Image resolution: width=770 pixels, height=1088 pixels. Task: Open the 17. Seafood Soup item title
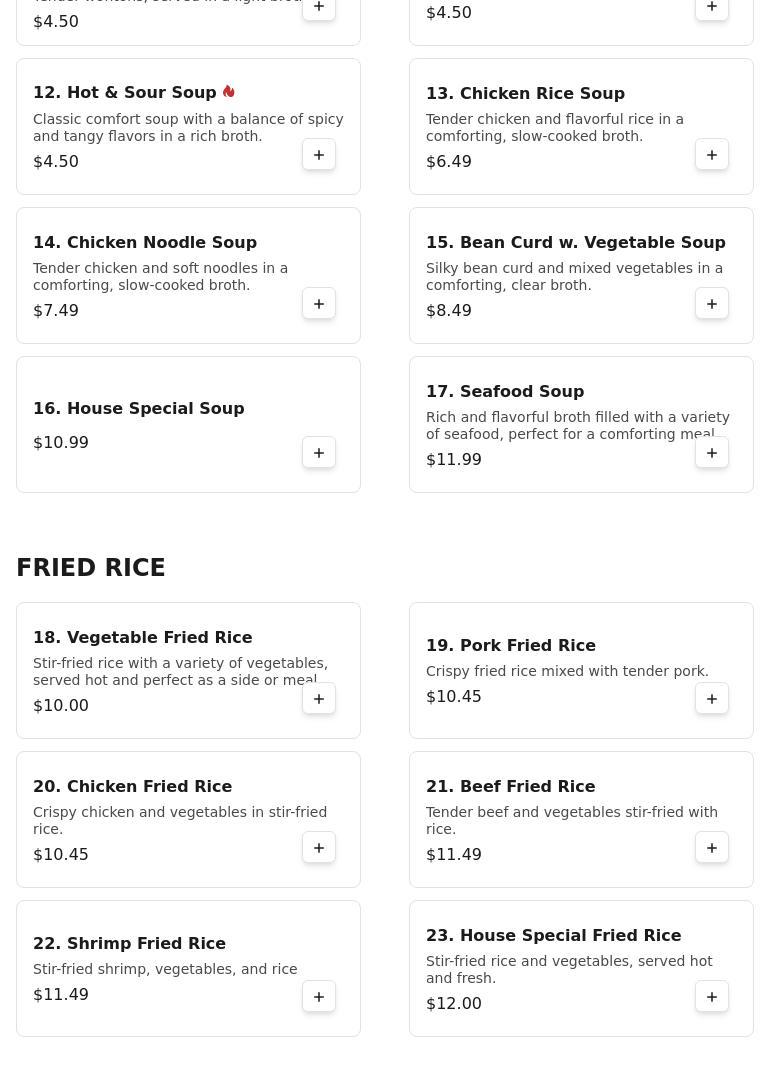pos(505,391)
